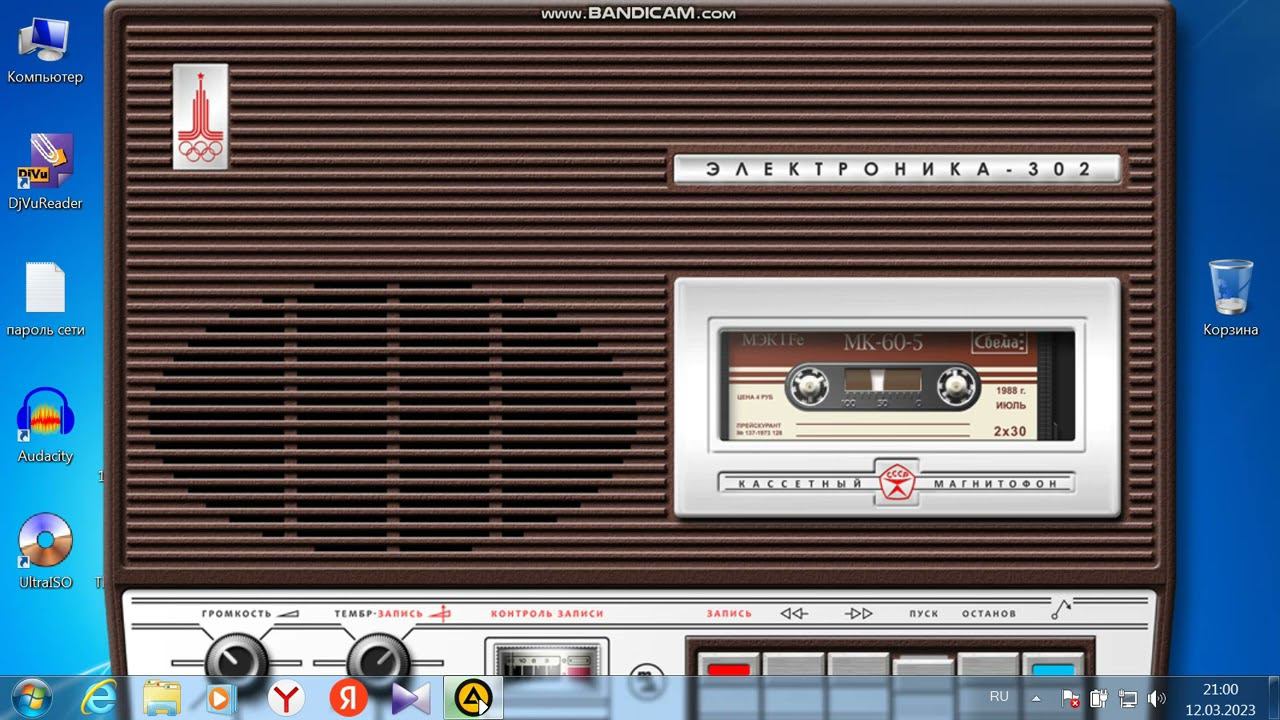Click the active AIMP player taskbar button
1280x720 pixels.
coord(473,698)
